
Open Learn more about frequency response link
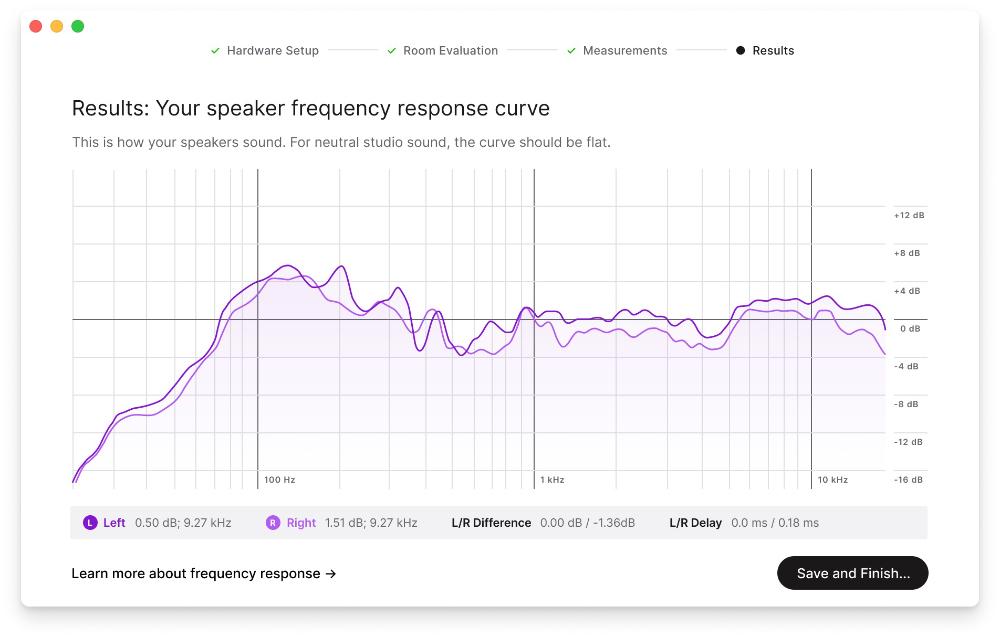tap(203, 574)
